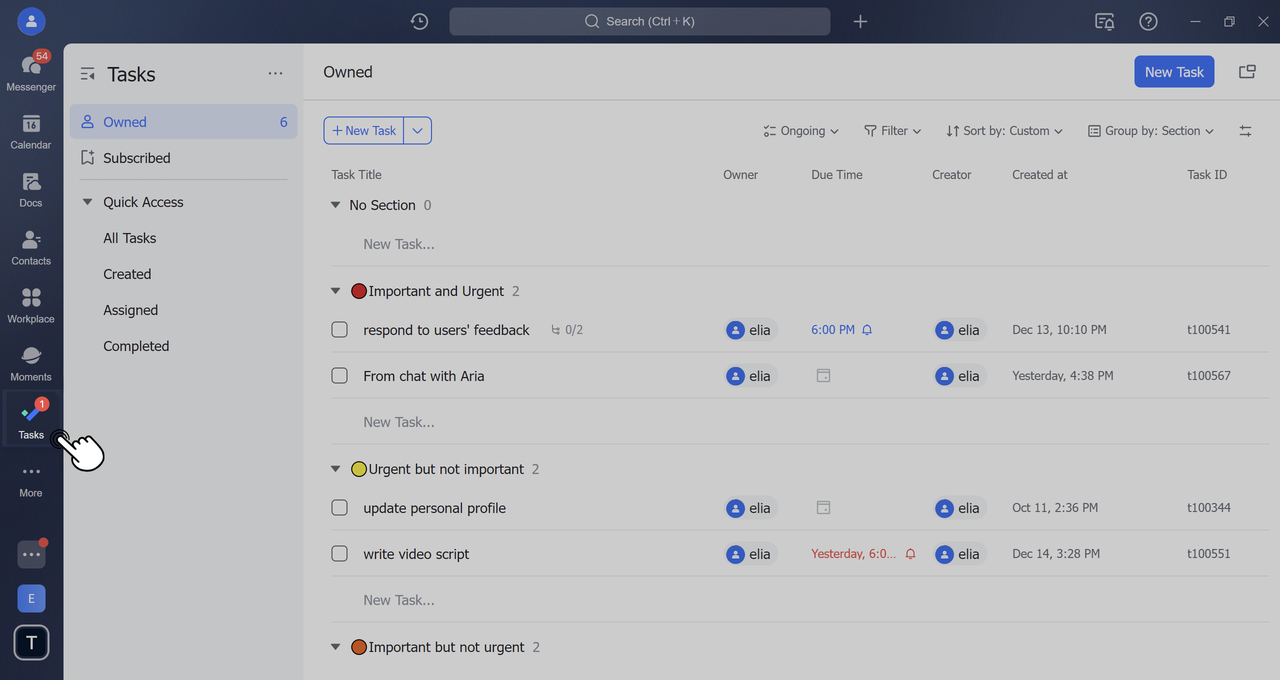This screenshot has width=1280, height=680.
Task: Collapse the Tasks side panel icon
Action: coord(88,74)
